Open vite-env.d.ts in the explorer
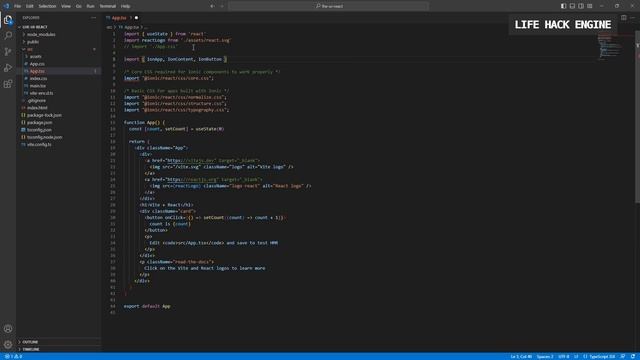The height and width of the screenshot is (360, 640). coord(41,93)
